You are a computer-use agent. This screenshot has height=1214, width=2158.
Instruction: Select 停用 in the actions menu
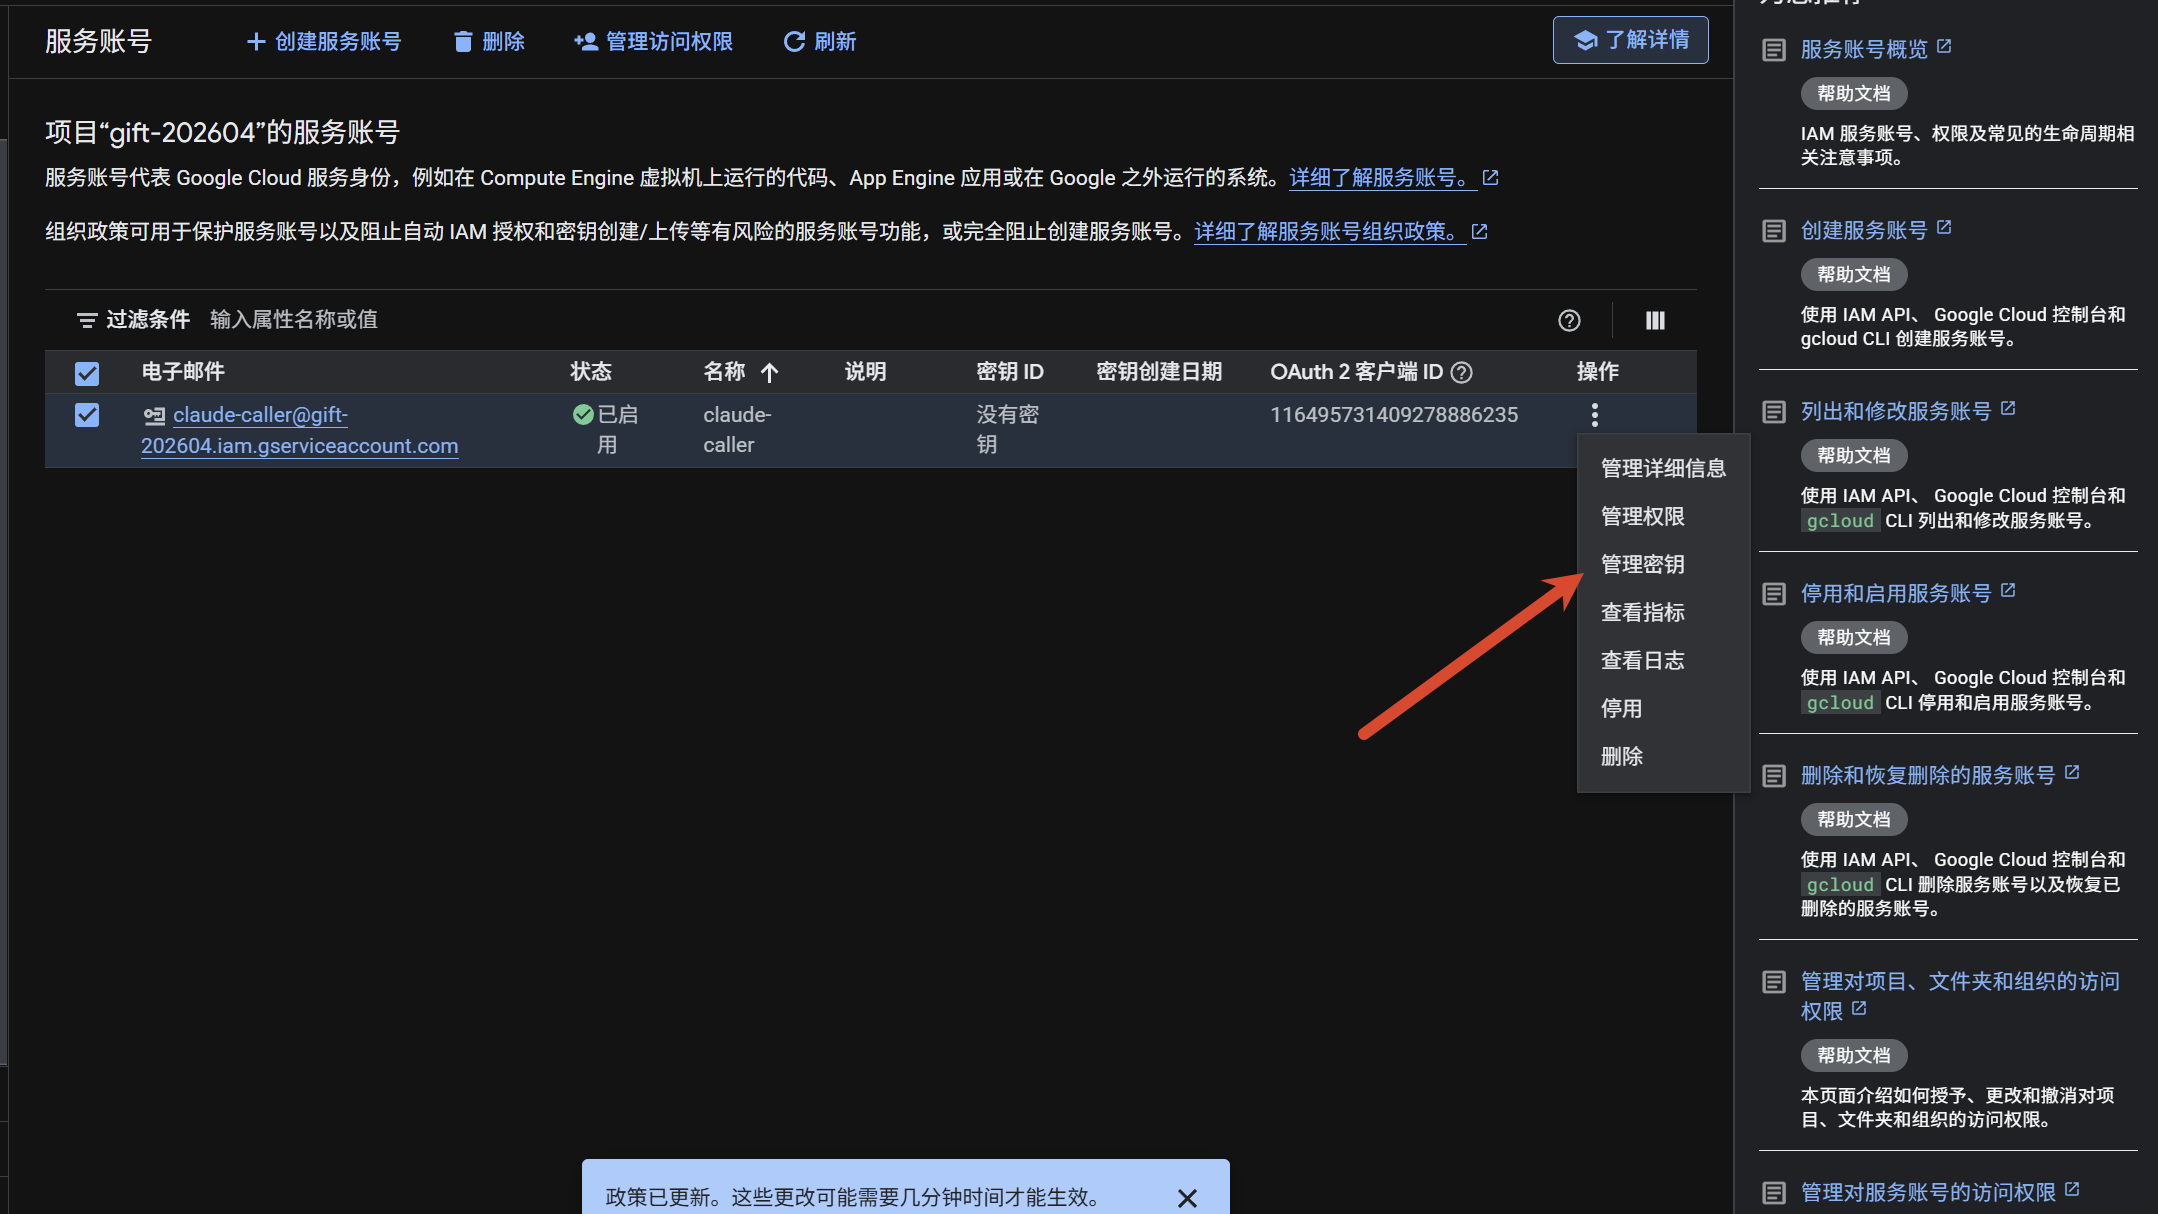tap(1663, 708)
